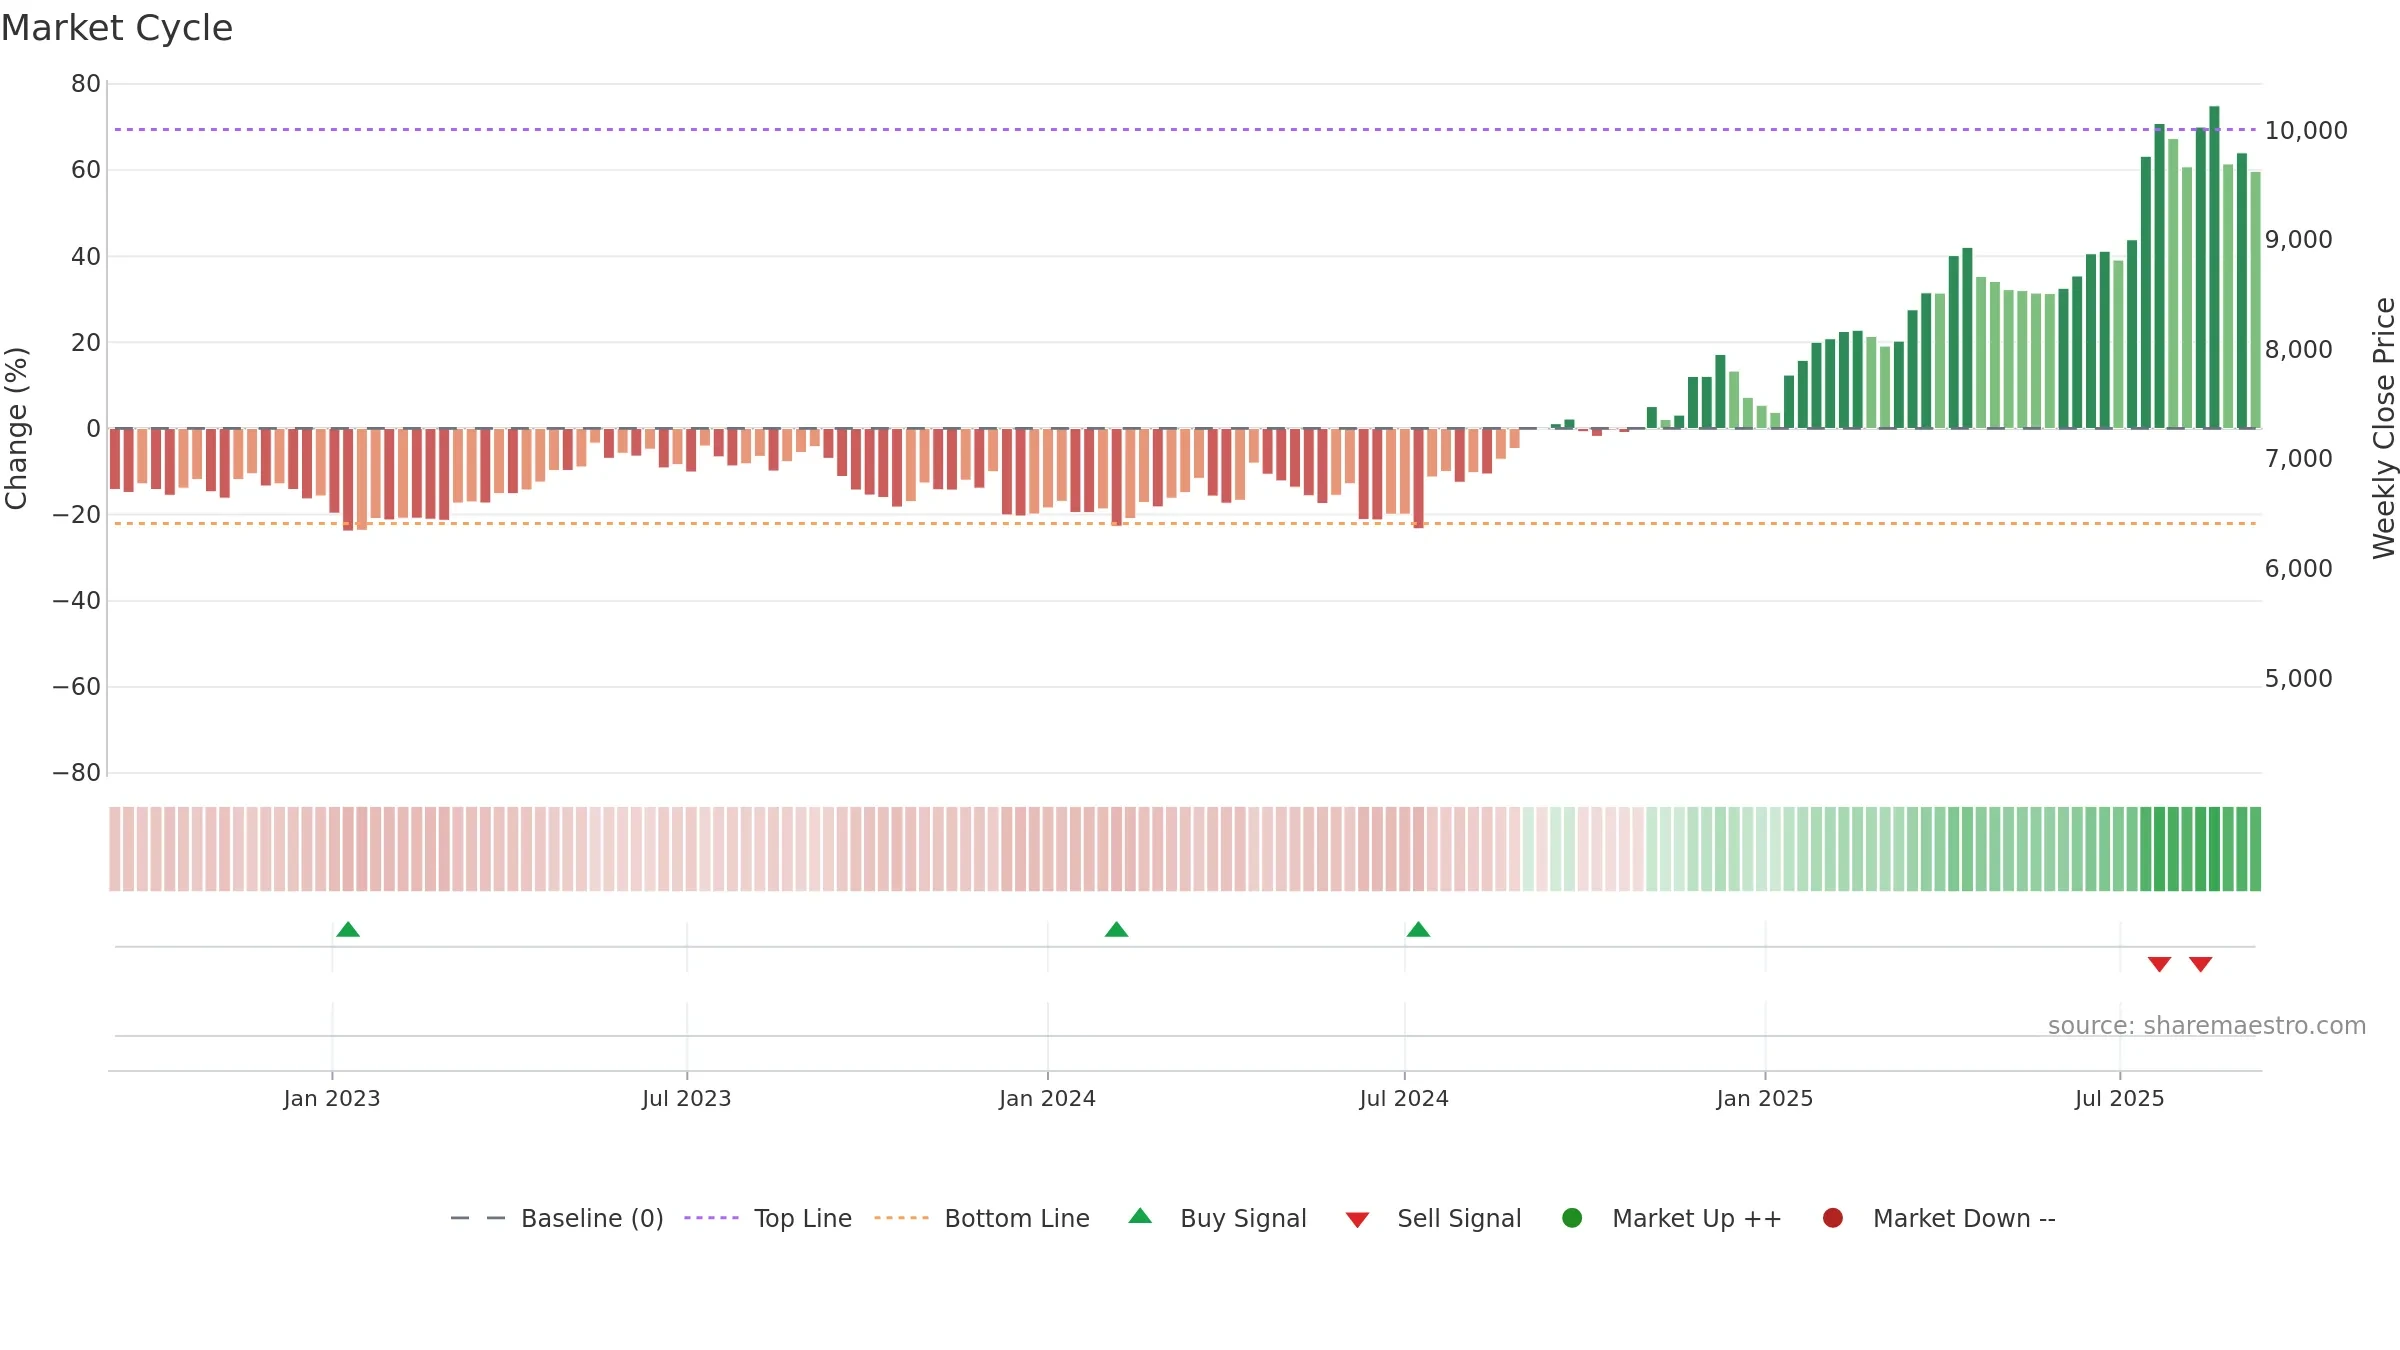Screen dimensions: 2400x1350
Task: Click the 60 tick on the change axis
Action: pos(86,170)
